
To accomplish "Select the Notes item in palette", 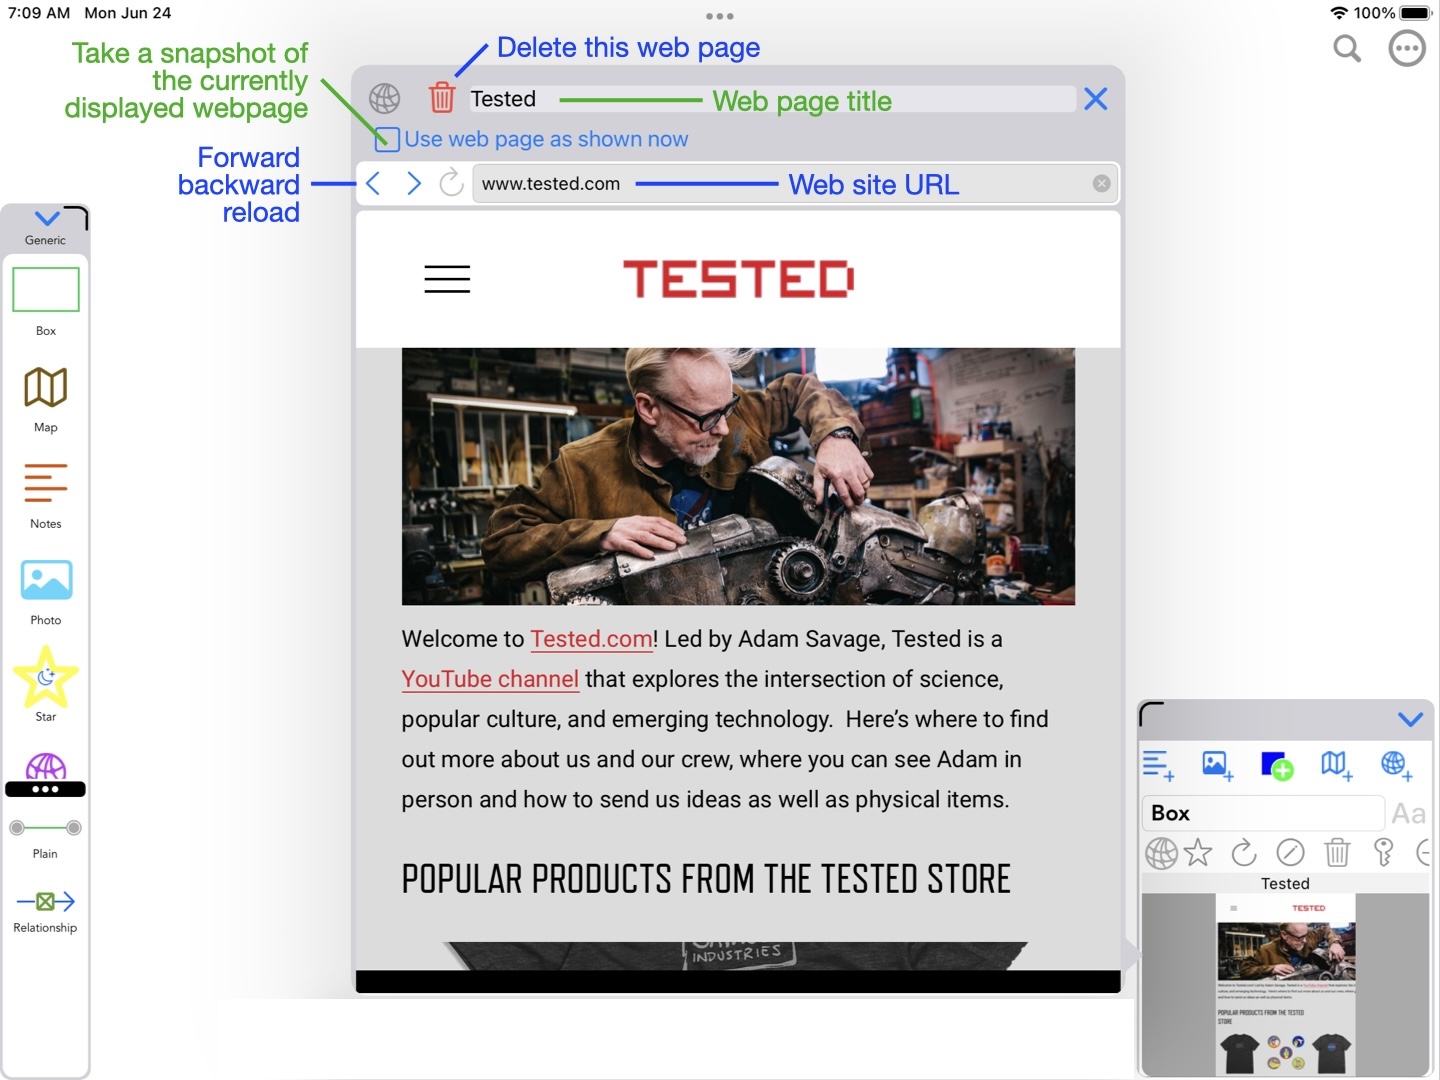I will click(x=46, y=483).
